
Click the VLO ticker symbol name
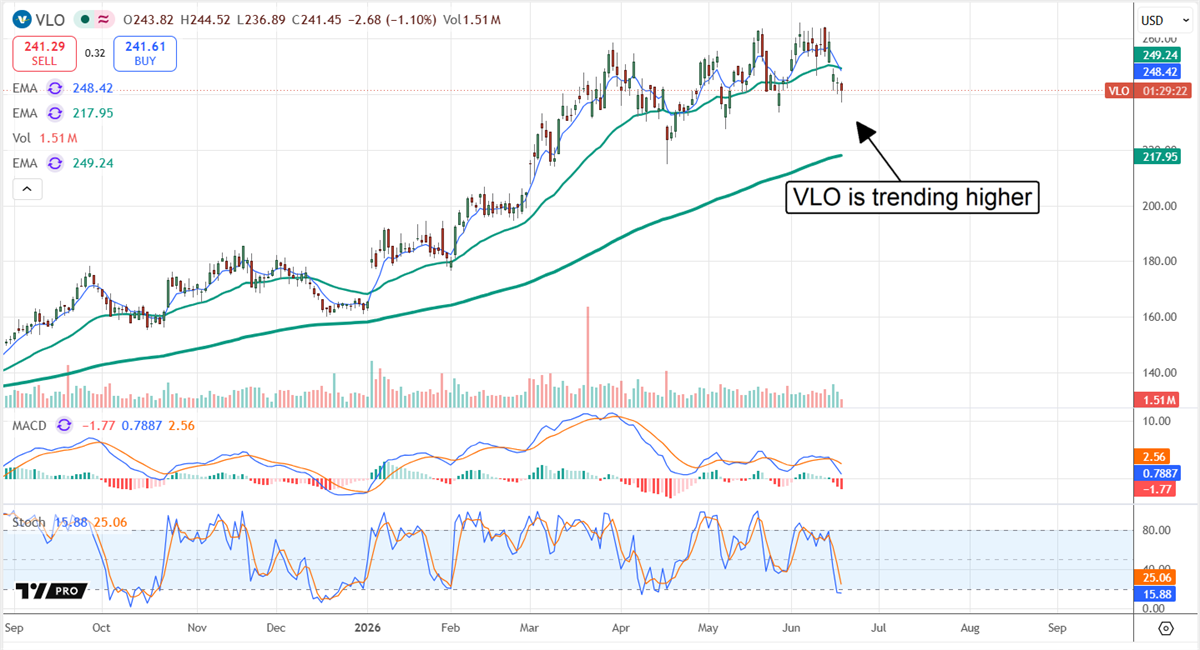pos(51,19)
